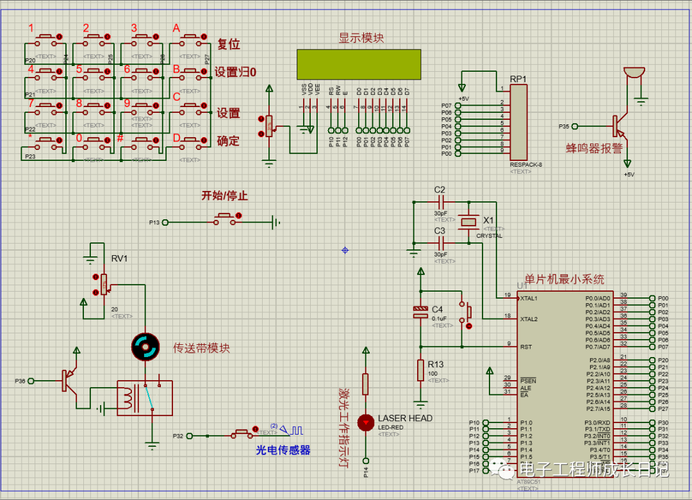Click the LASER HEAD text label

405,418
